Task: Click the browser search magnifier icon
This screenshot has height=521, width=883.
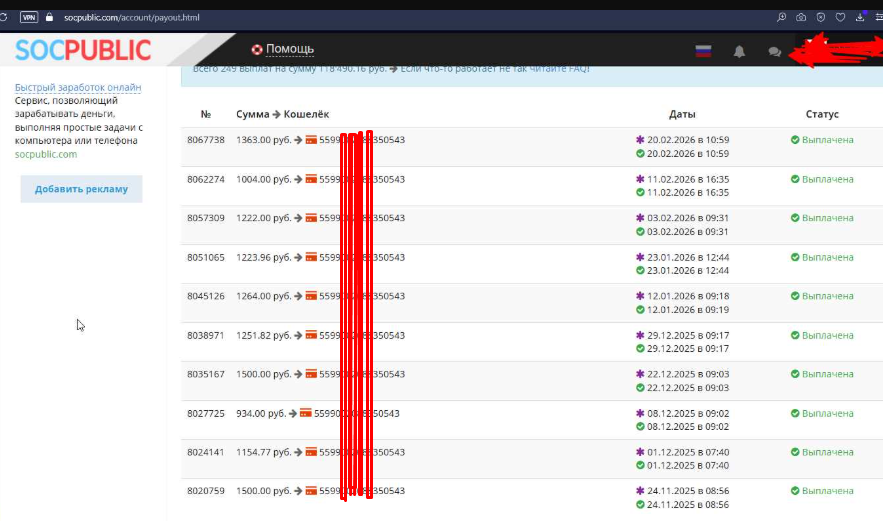Action: click(x=781, y=17)
